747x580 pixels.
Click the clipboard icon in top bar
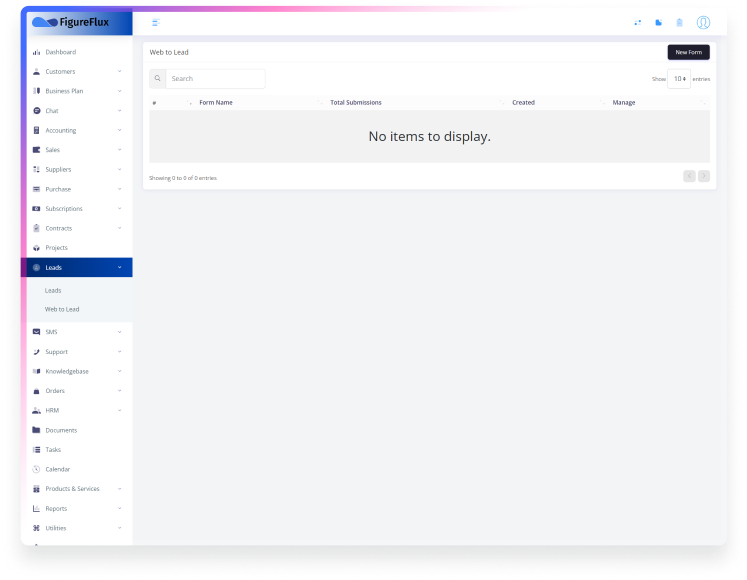point(679,22)
